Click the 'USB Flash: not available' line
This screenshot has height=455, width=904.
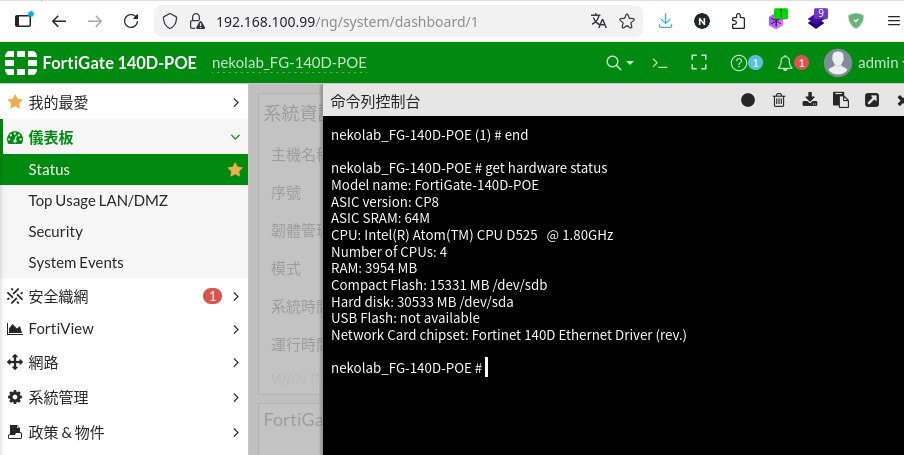tap(405, 318)
